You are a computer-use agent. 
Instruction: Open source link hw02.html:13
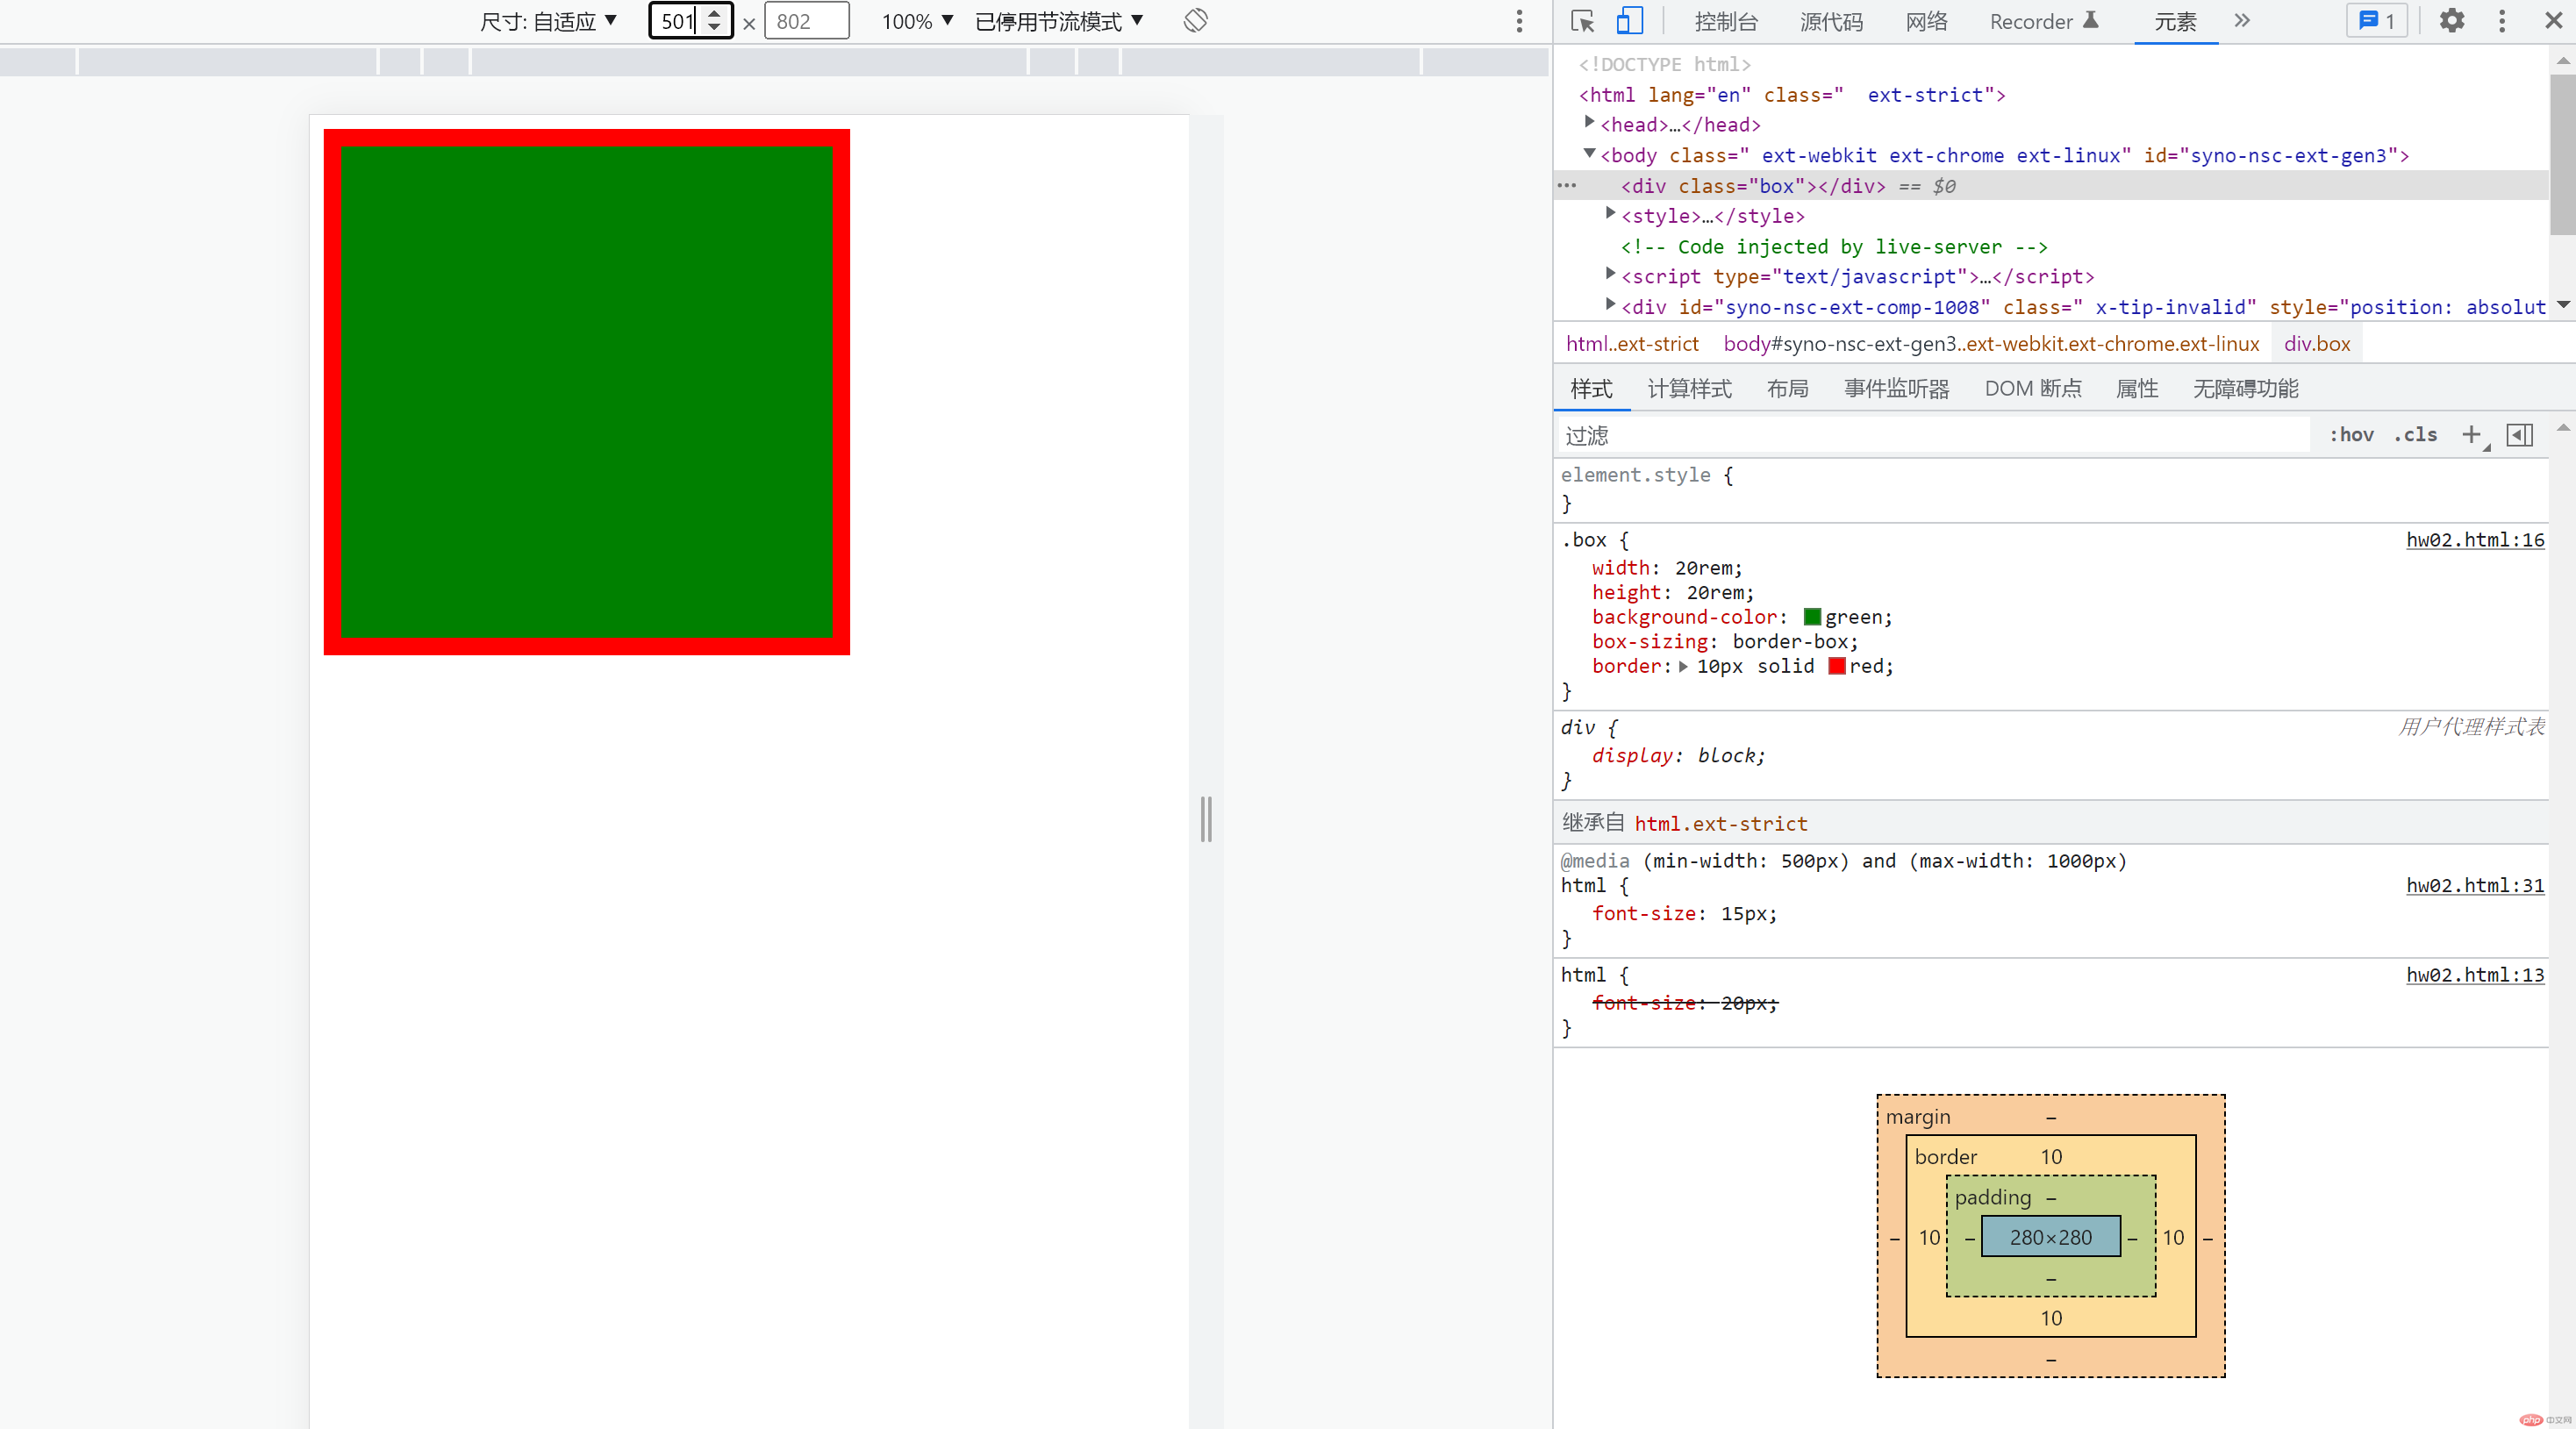click(2475, 975)
